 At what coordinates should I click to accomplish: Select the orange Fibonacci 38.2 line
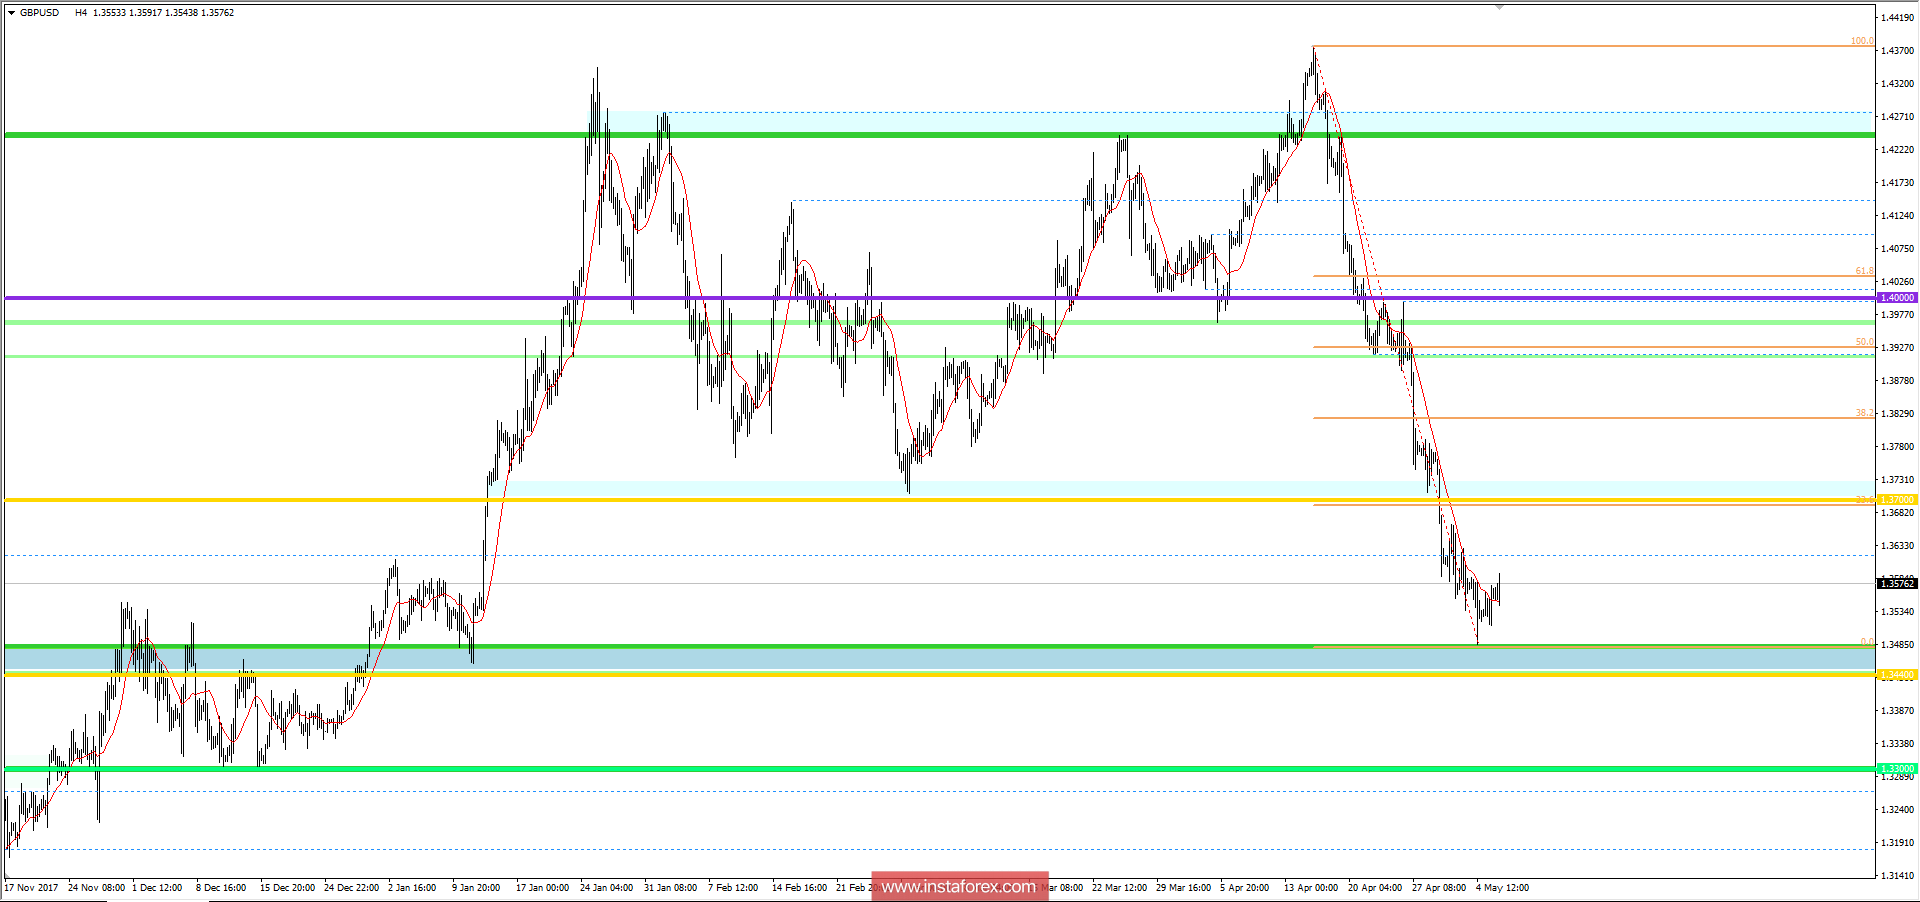point(1593,418)
